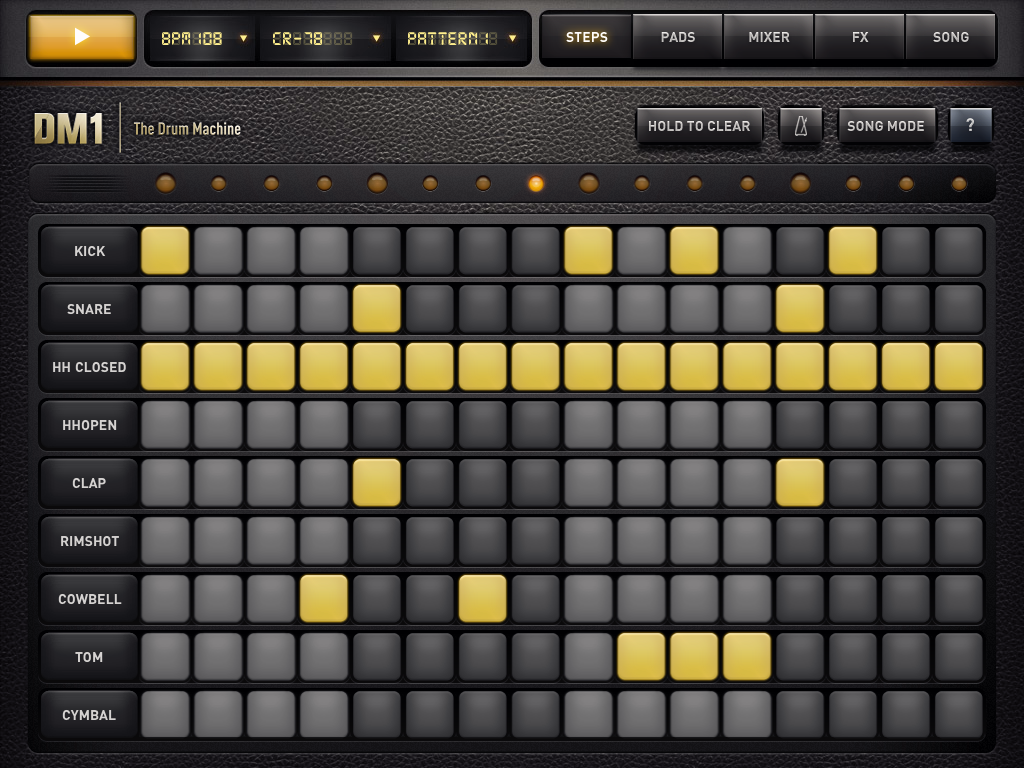Click the first step indicator light
Image resolution: width=1024 pixels, height=768 pixels.
tap(166, 184)
